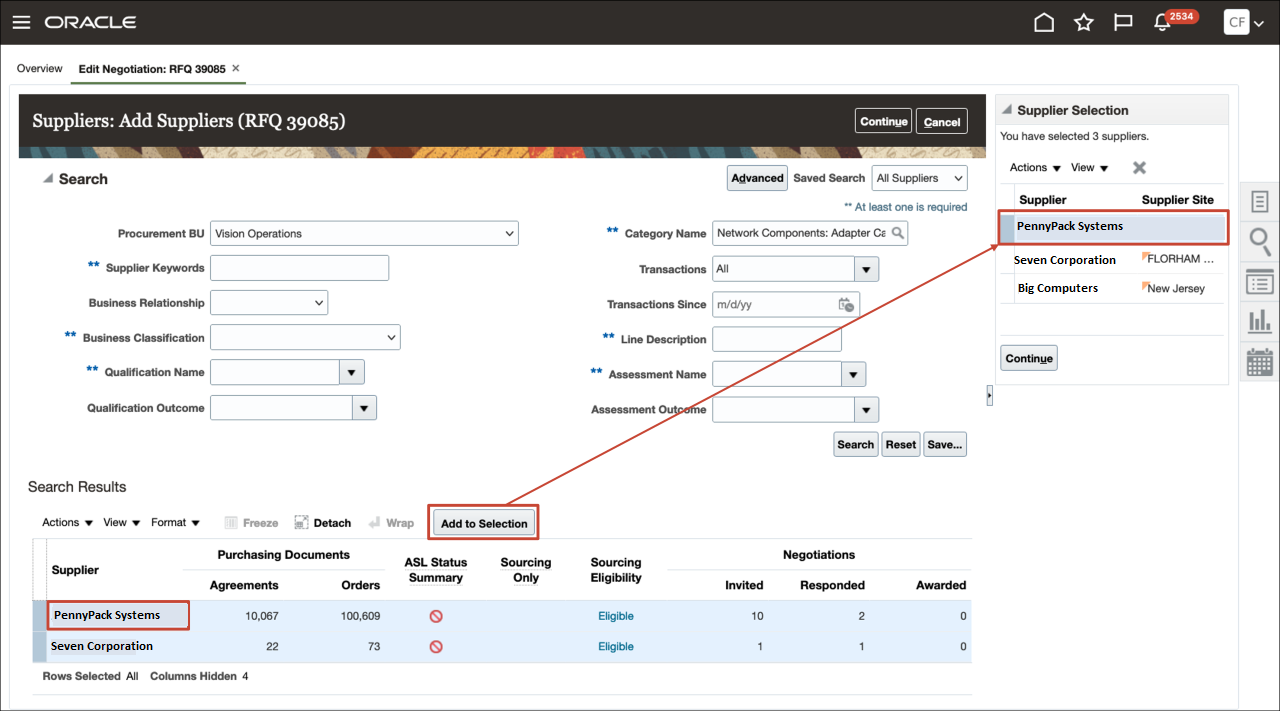Open Business Classification dropdown

click(305, 337)
